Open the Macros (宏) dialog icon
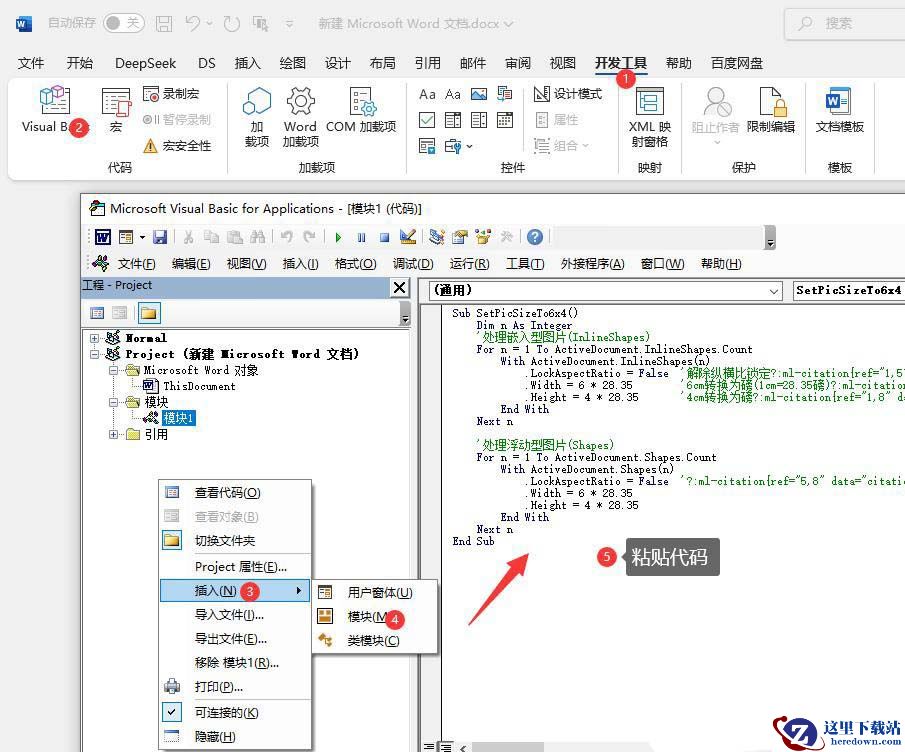The height and width of the screenshot is (752, 905). [x=116, y=110]
